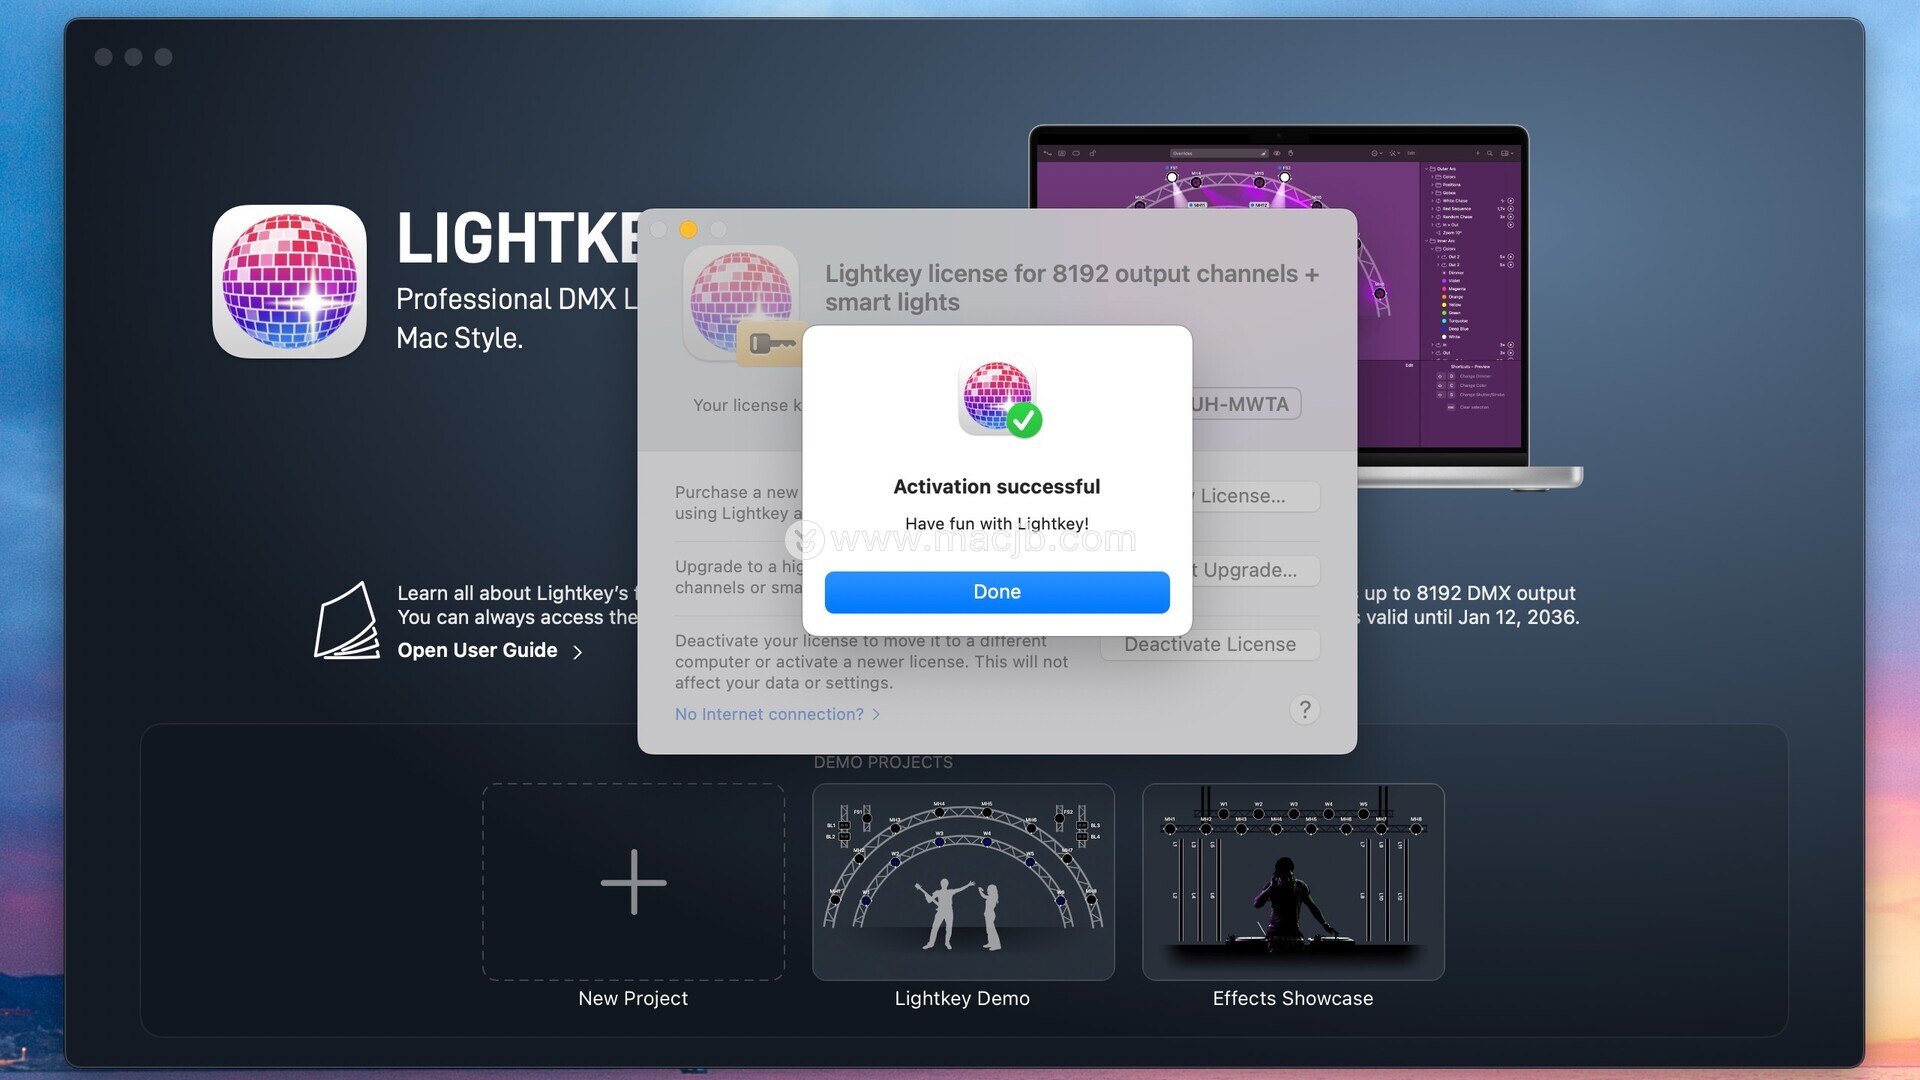Click the plus icon for New Project
Screen dimensions: 1920x1080
633,882
